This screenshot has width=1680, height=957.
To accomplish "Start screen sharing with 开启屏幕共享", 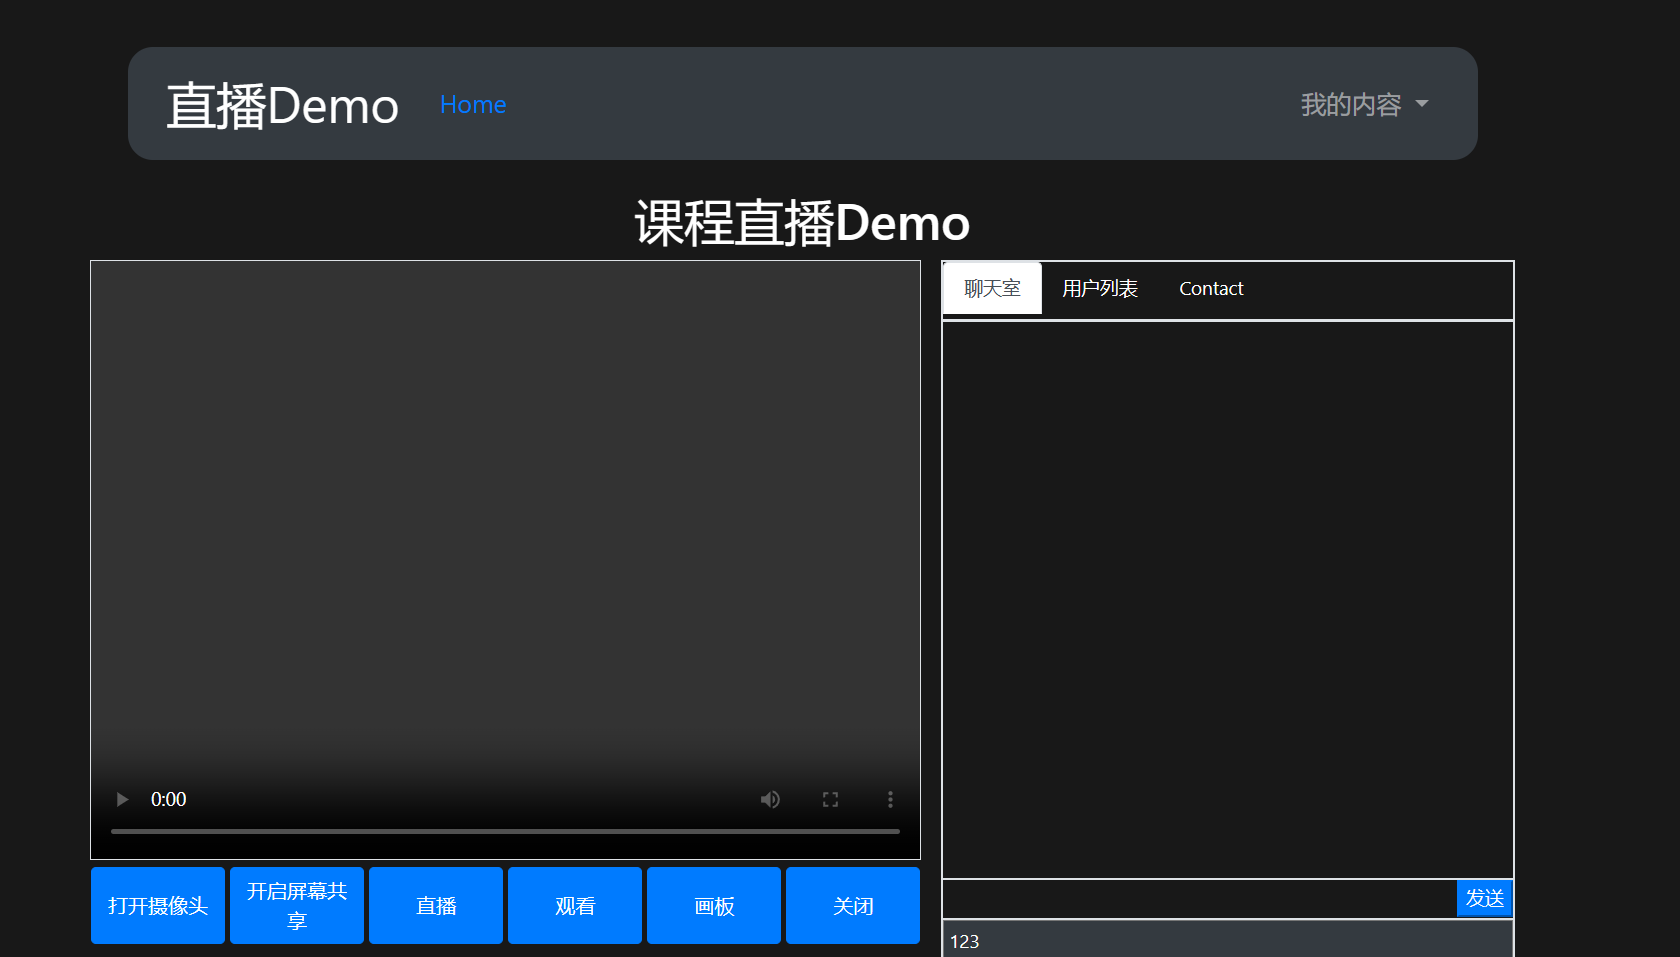I will (x=297, y=905).
